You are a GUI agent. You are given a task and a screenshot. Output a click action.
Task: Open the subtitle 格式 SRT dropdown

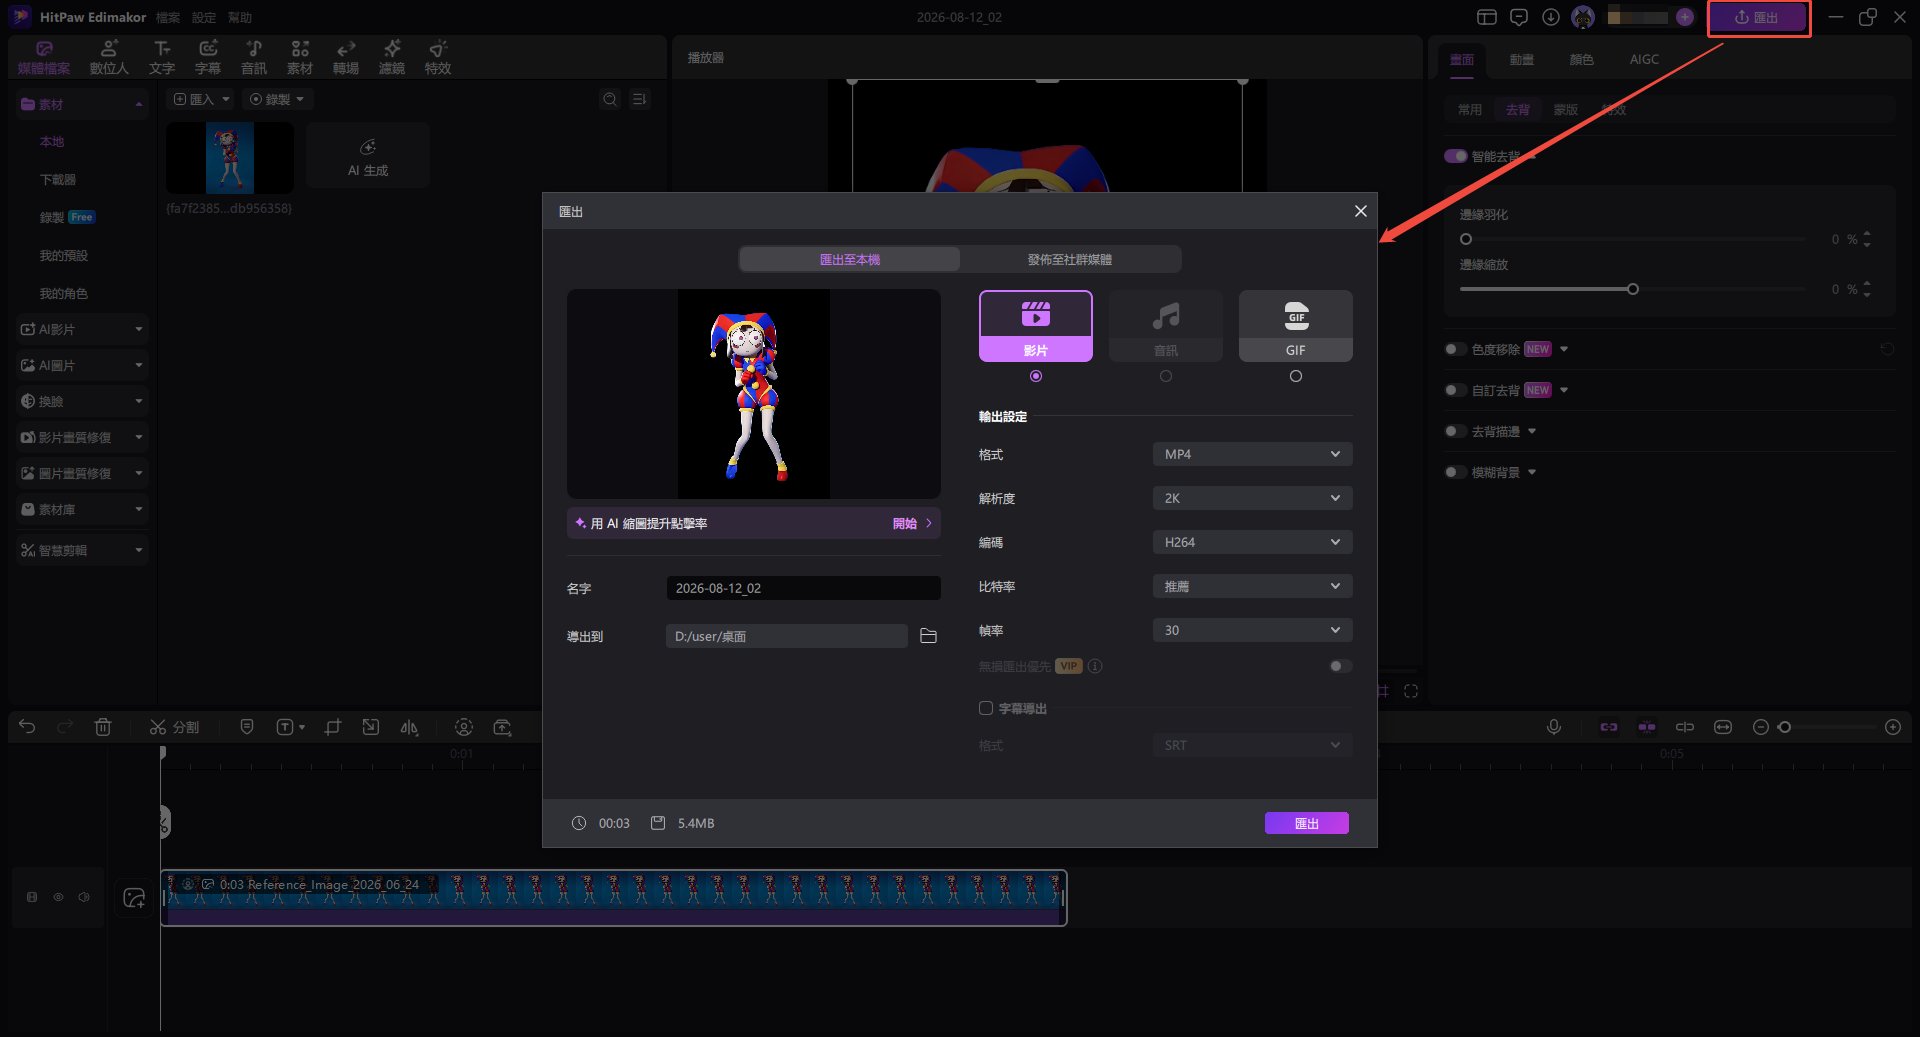pos(1252,745)
